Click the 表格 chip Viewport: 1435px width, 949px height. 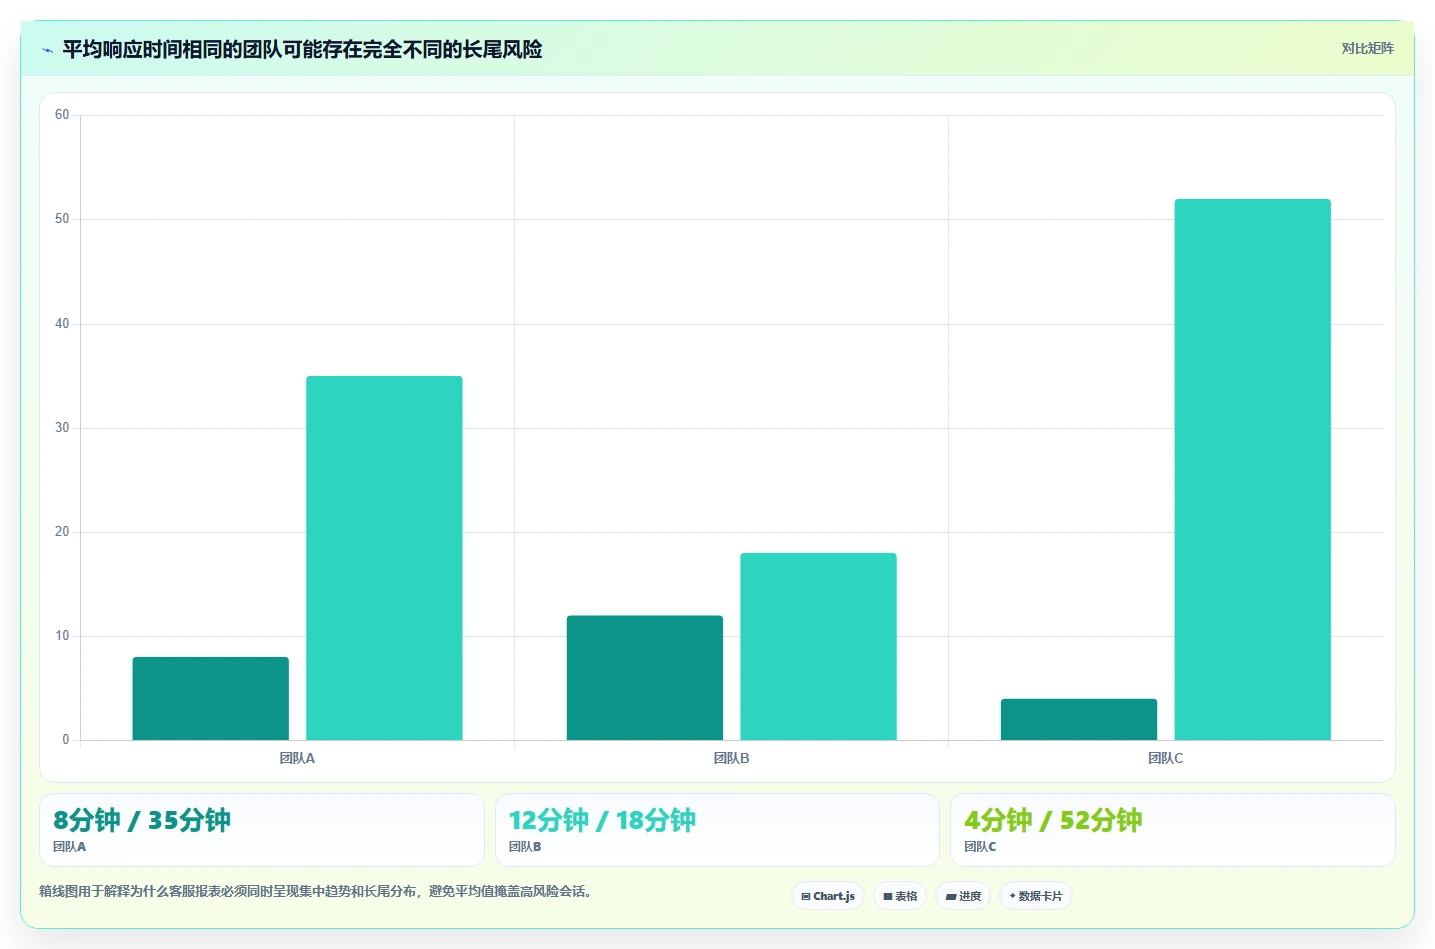coord(900,896)
